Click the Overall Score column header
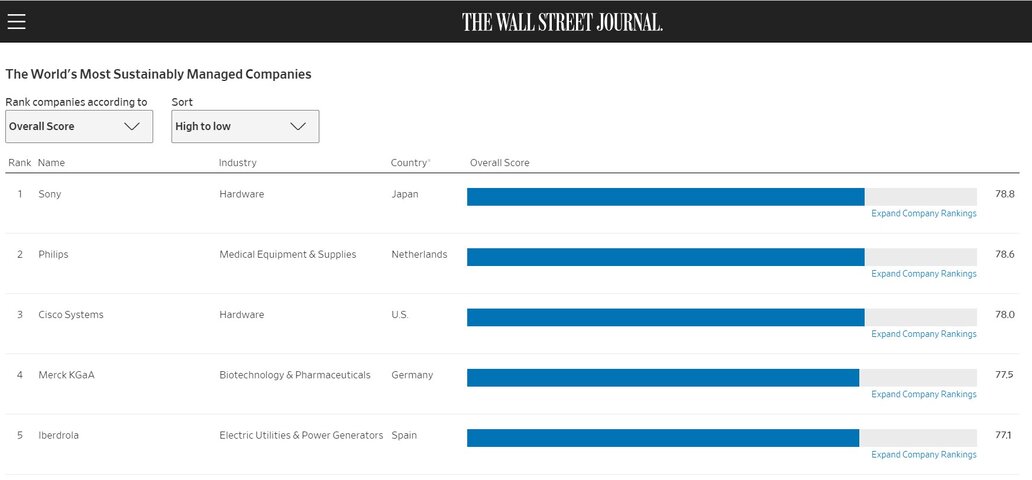This screenshot has width=1032, height=480. (x=500, y=163)
